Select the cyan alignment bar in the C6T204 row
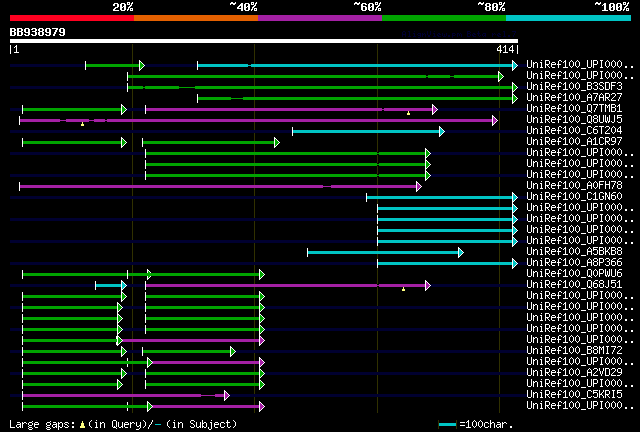Screen dimensions: 640x432 (368, 131)
